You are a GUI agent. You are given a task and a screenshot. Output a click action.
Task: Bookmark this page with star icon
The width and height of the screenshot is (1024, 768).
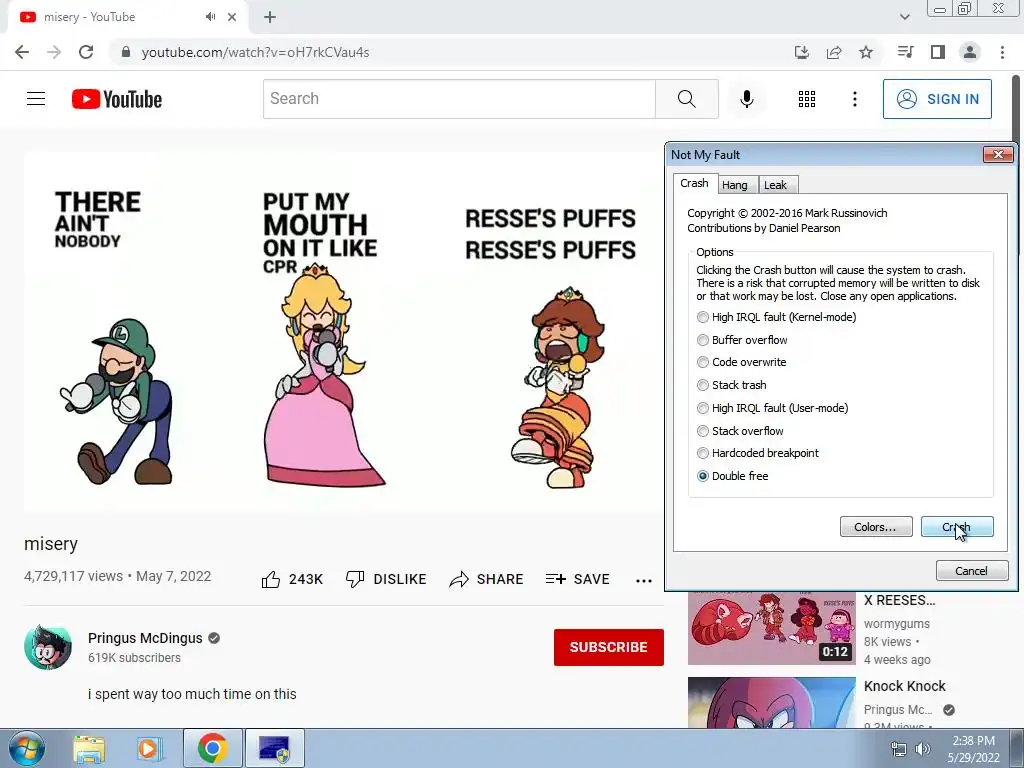(x=866, y=52)
